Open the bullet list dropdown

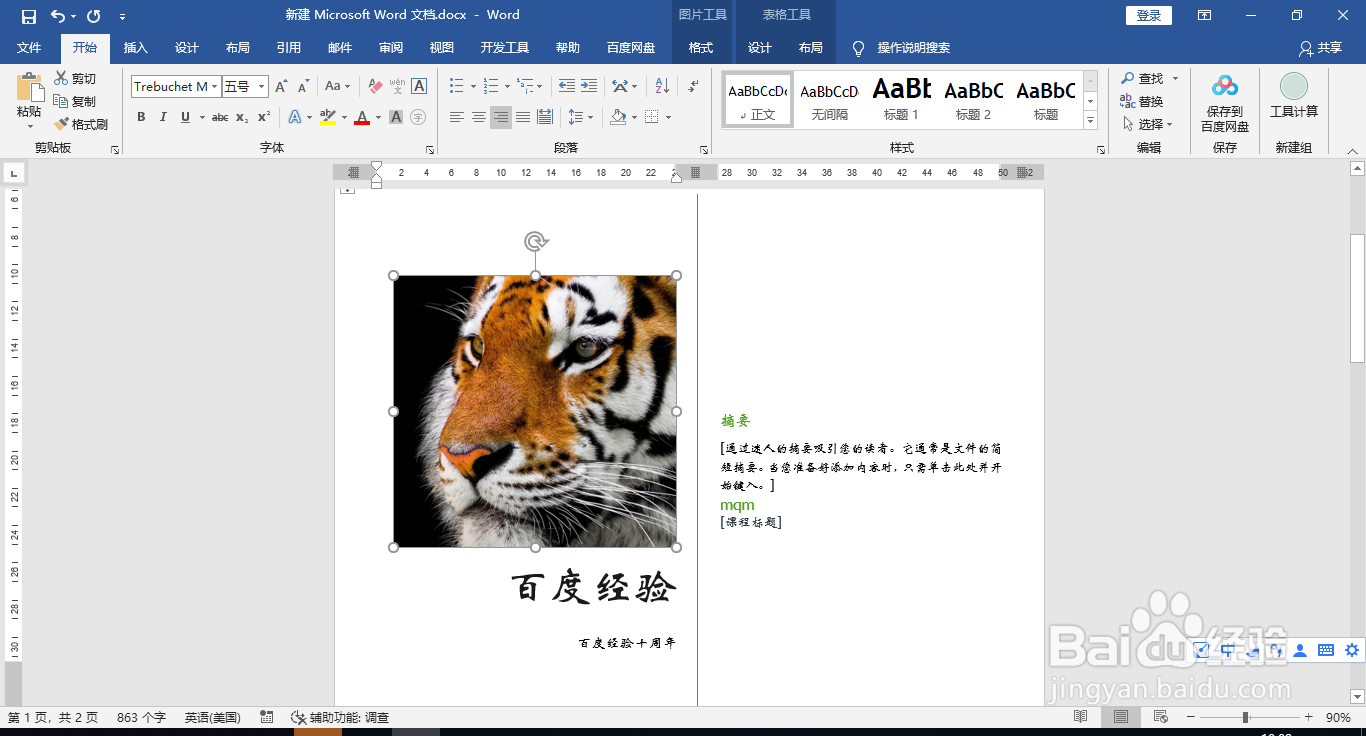473,87
